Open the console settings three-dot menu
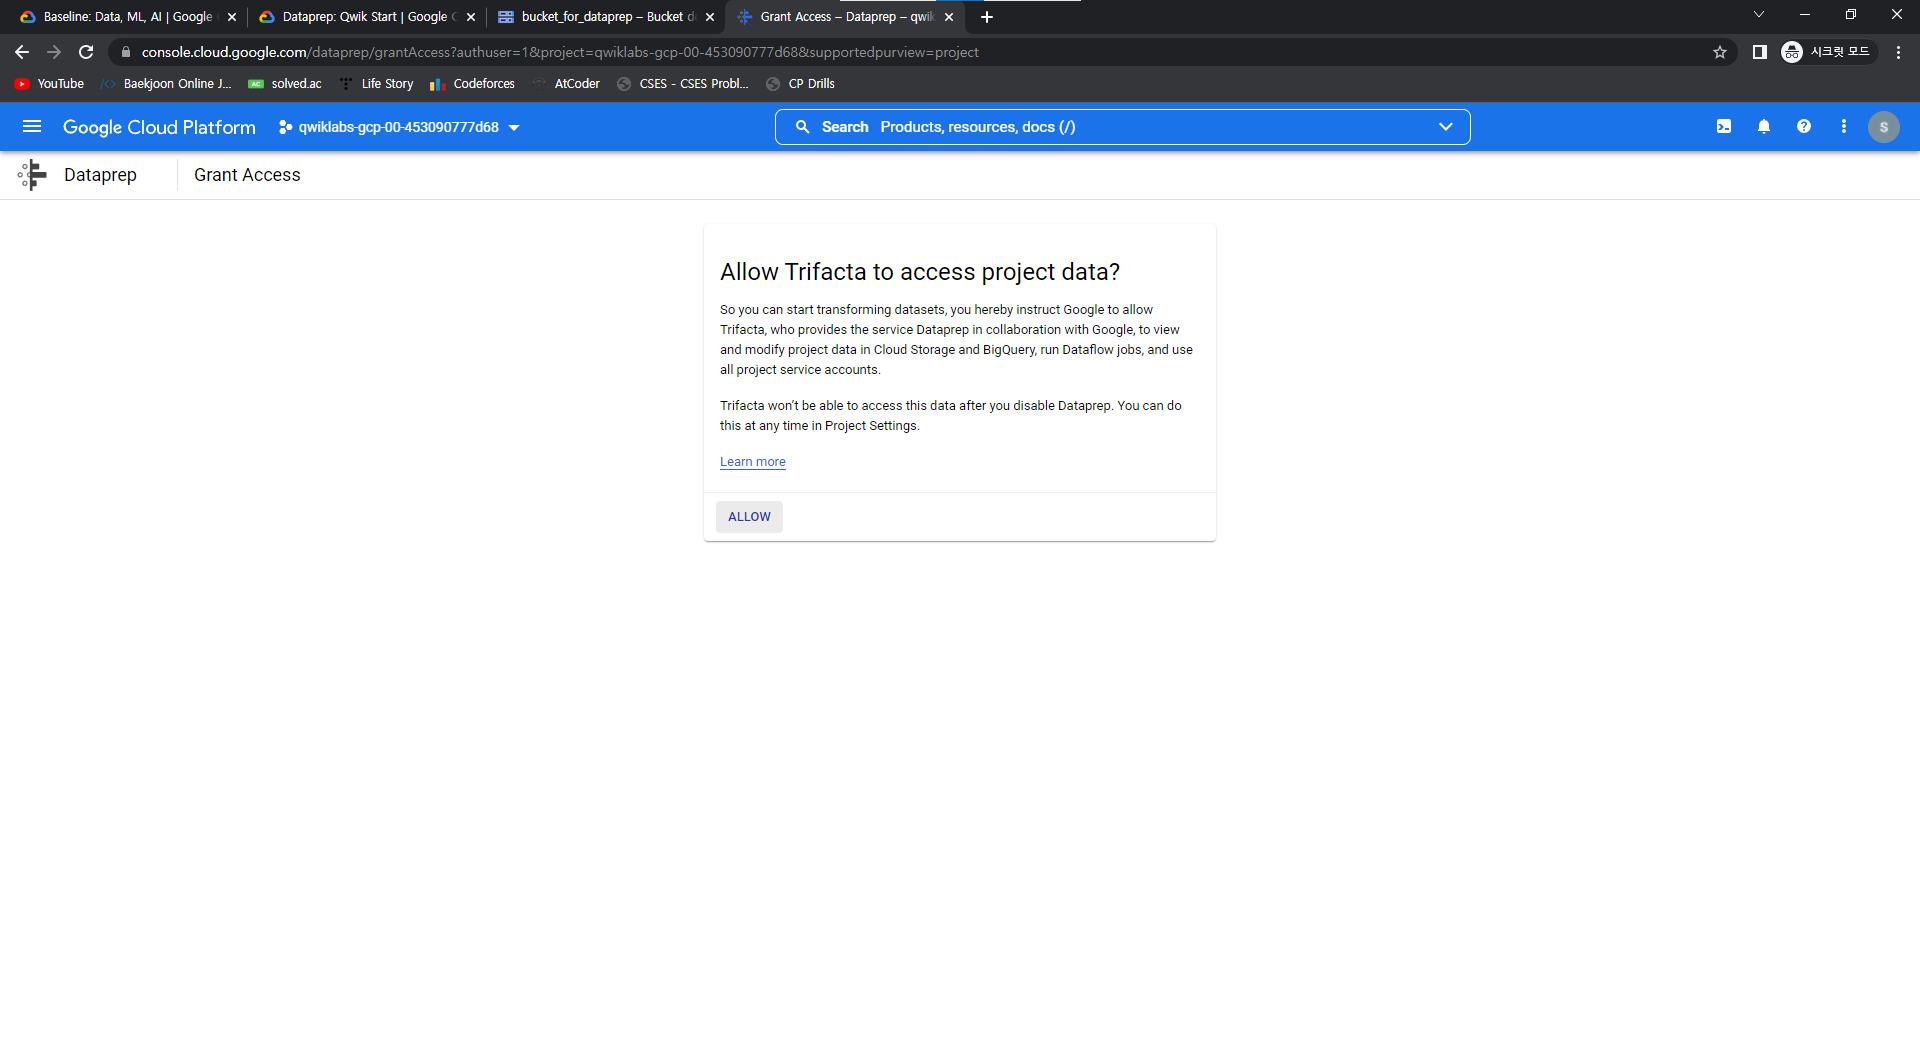 1844,127
